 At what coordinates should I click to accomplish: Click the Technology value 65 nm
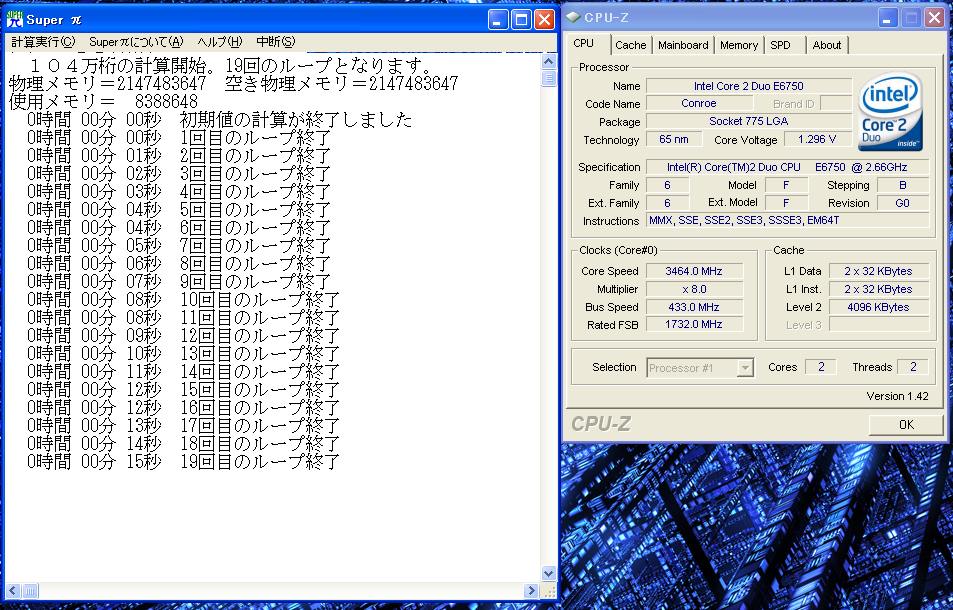coord(674,139)
